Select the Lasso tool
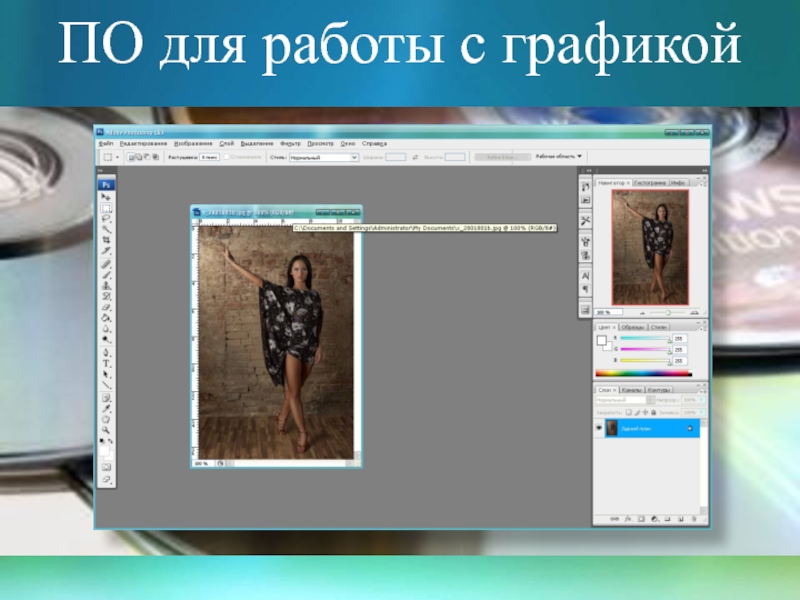800x600 pixels. (106, 220)
